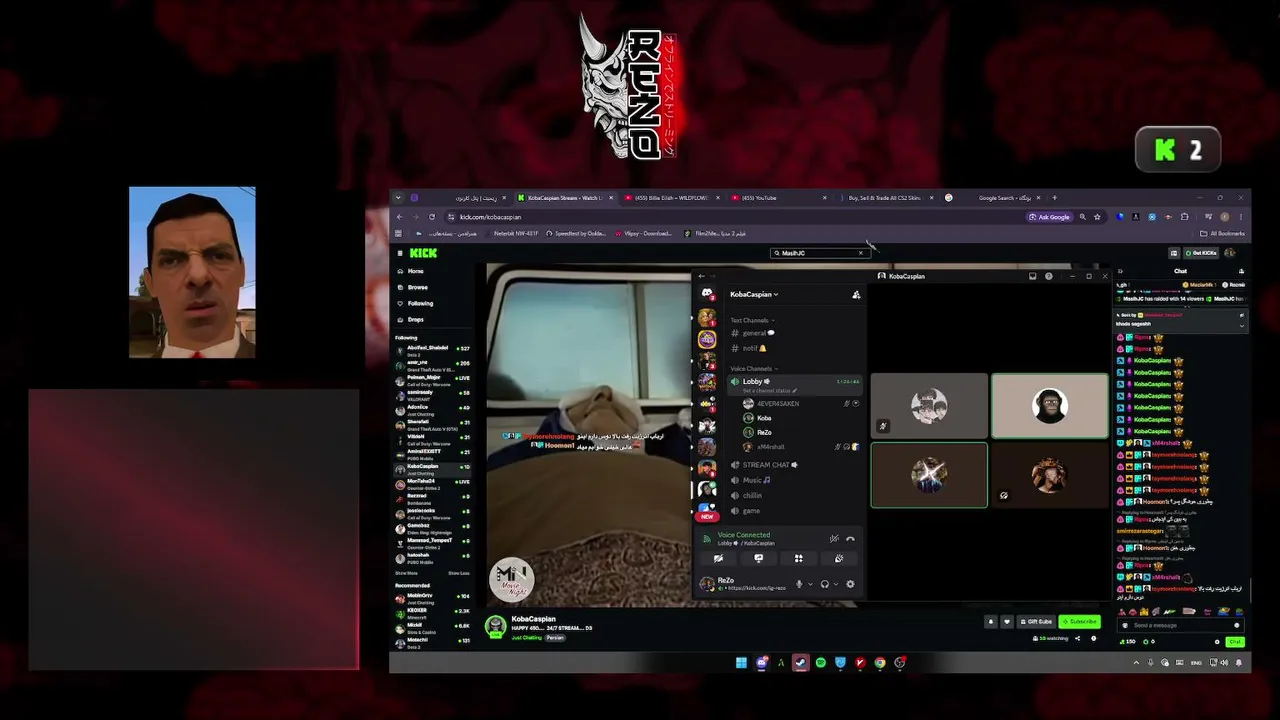The width and height of the screenshot is (1280, 720).
Task: Click Chrome icon in the taskbar
Action: [x=880, y=662]
